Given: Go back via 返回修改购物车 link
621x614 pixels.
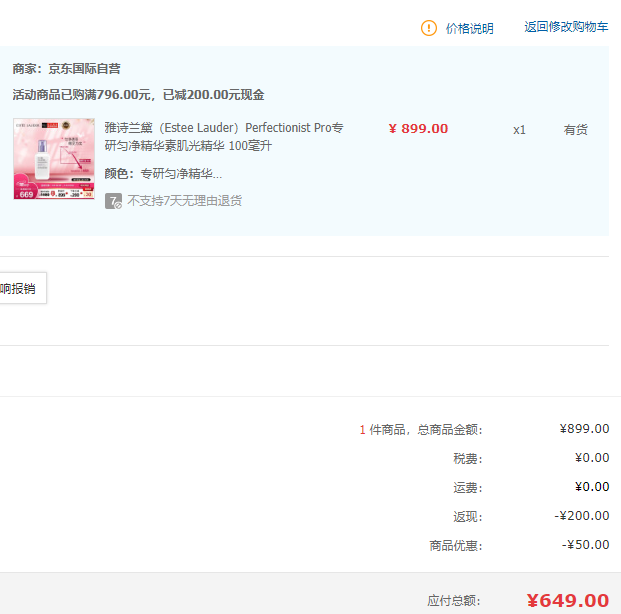Looking at the screenshot, I should click(x=566, y=27).
